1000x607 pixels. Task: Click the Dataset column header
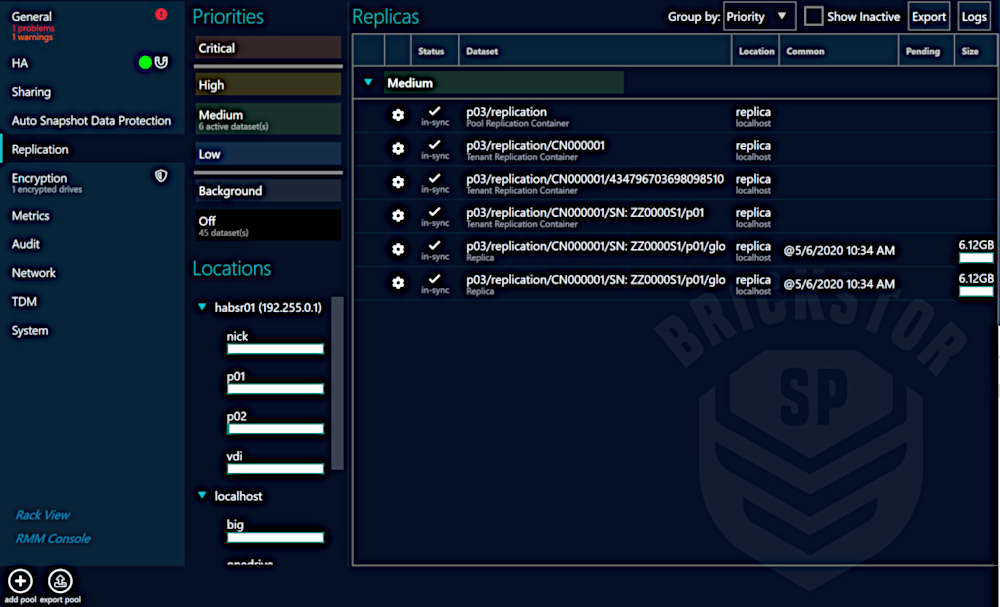[x=482, y=50]
